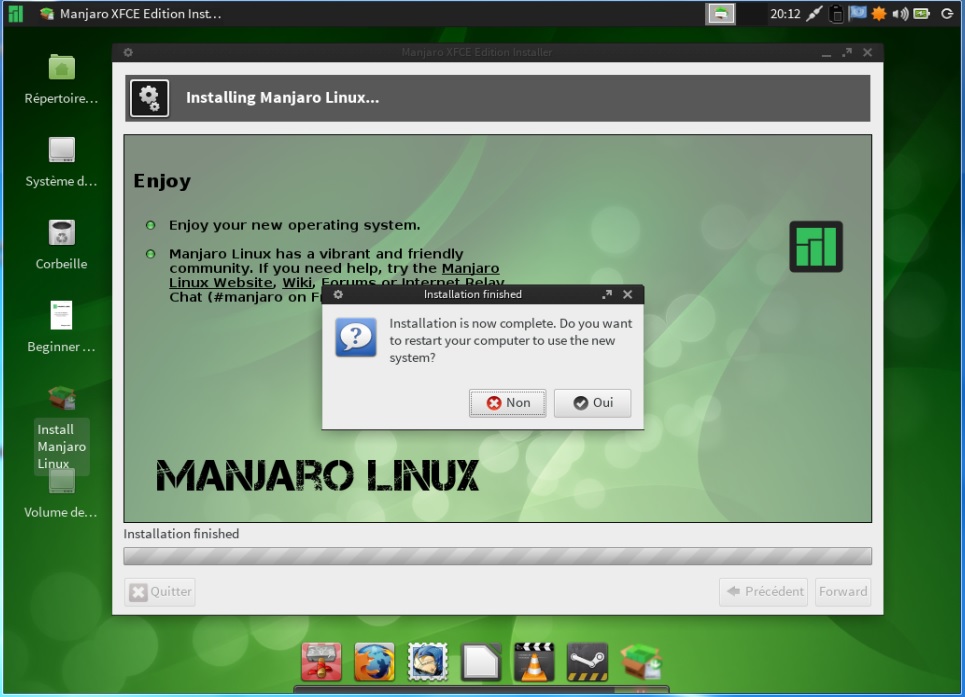
Task: Open the Système de fichiers desktop icon
Action: (62, 149)
